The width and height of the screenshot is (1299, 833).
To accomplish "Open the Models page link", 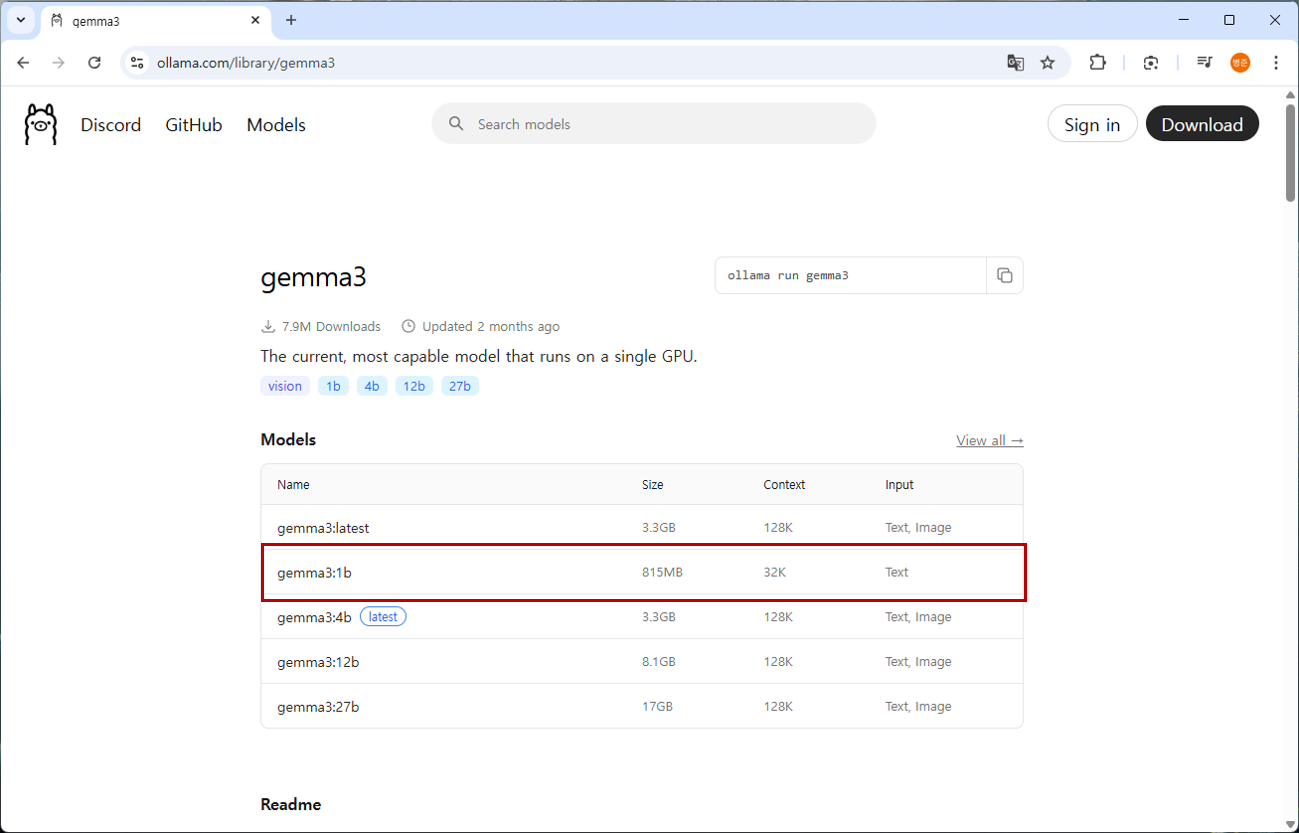I will 276,125.
